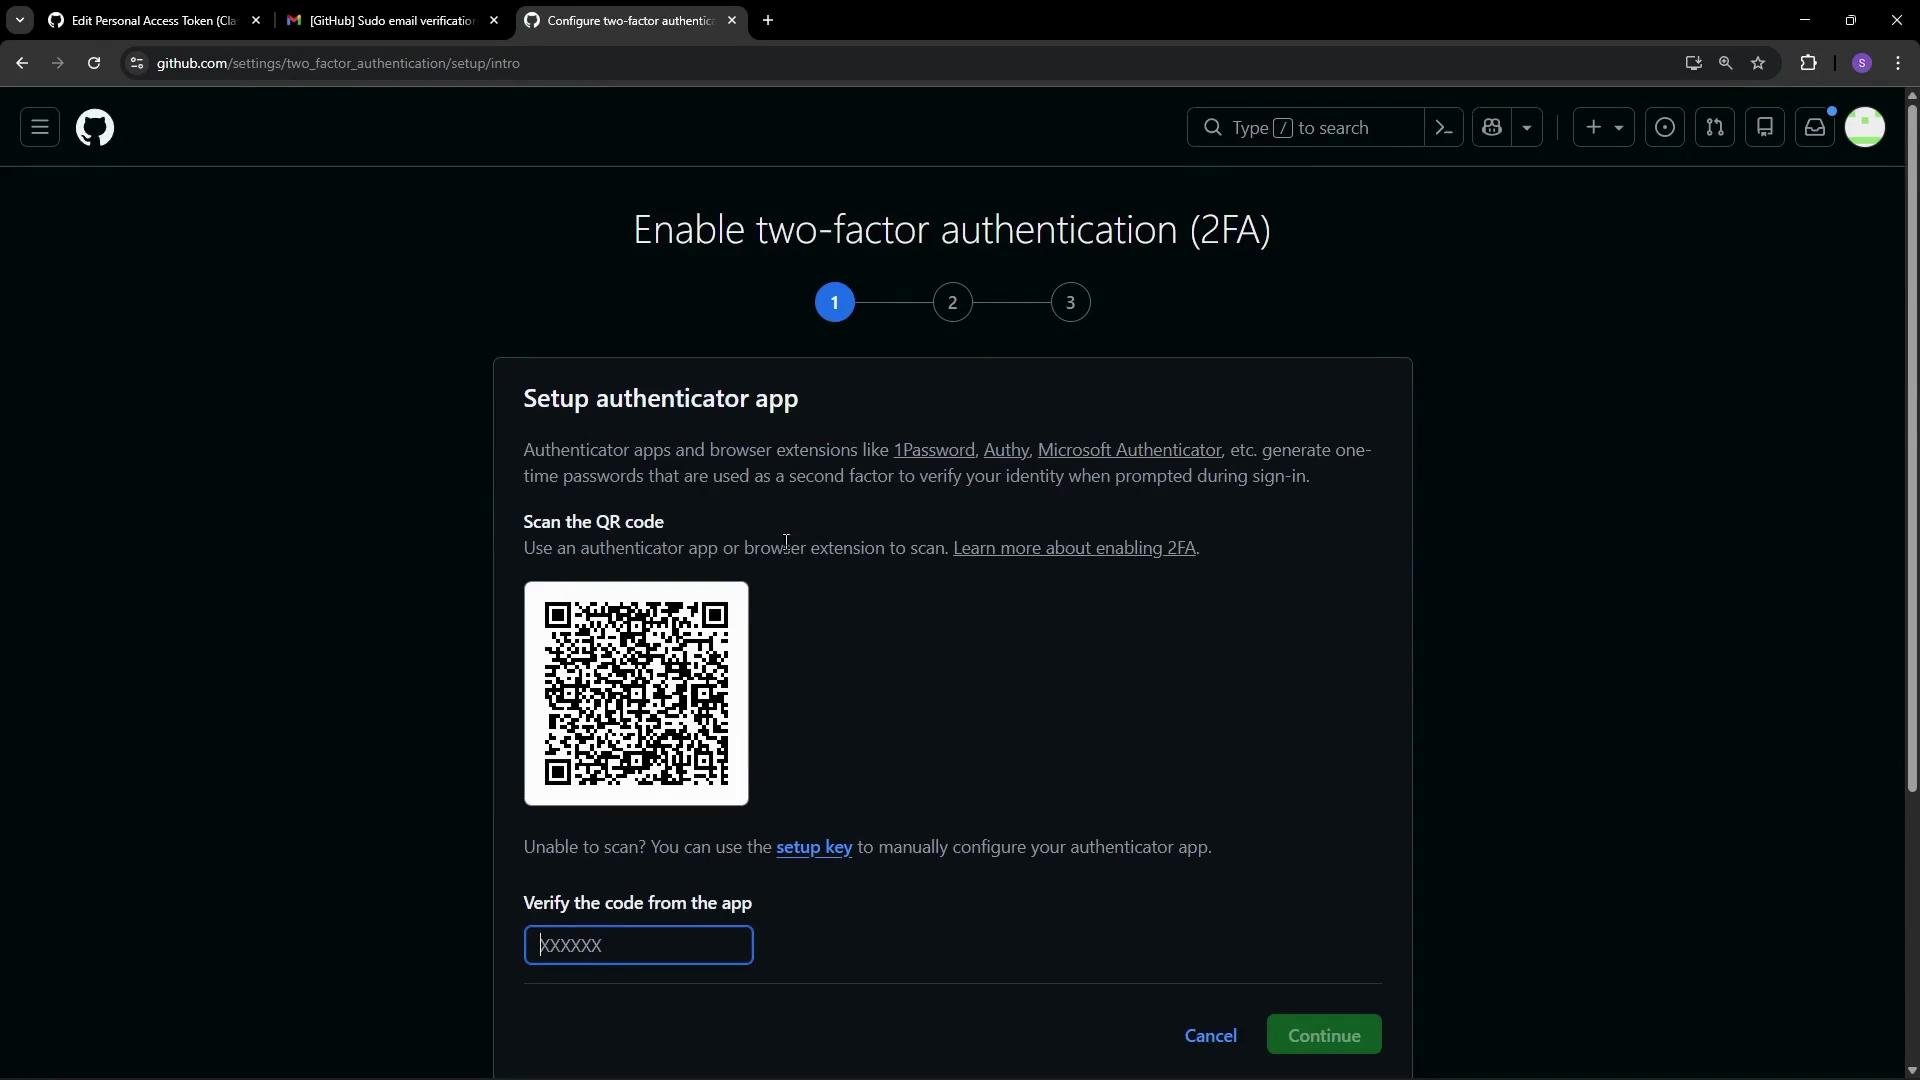Viewport: 1920px width, 1080px height.
Task: Click the browser back arrow
Action: (22, 63)
